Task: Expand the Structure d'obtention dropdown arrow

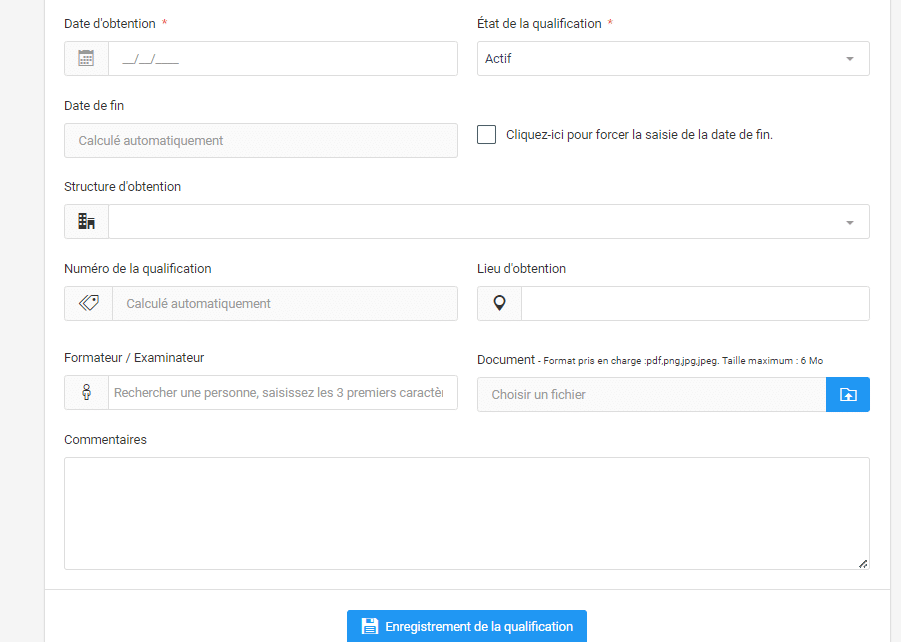Action: click(849, 222)
